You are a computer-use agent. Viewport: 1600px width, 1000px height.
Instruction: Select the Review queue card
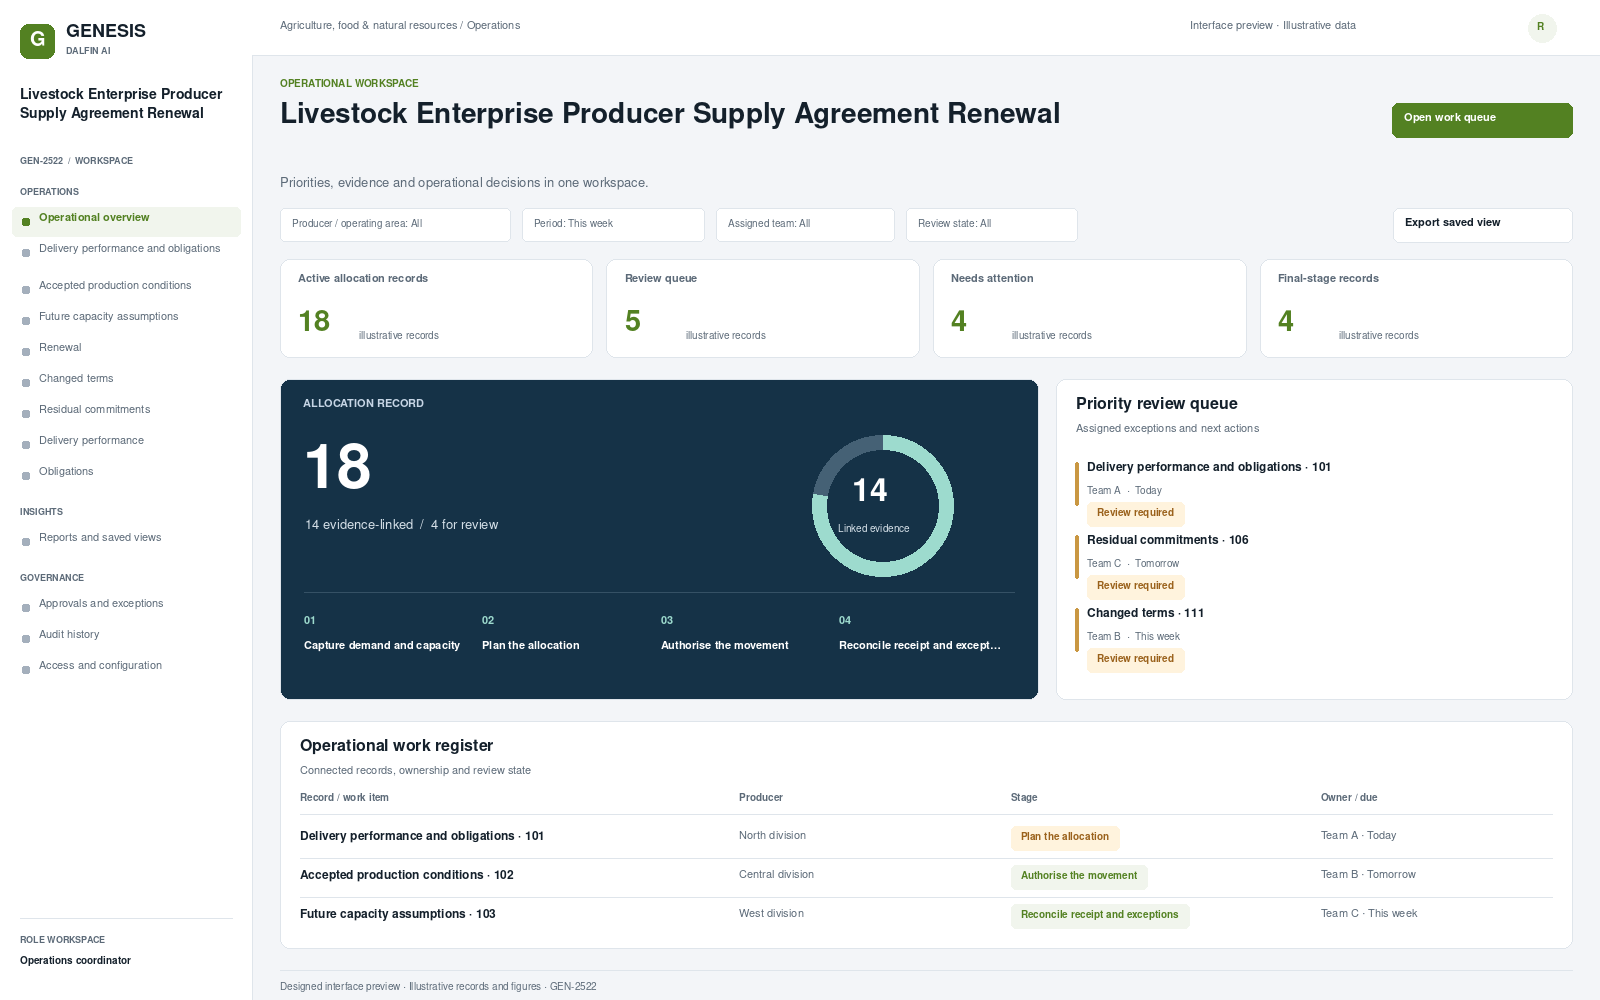pyautogui.click(x=763, y=308)
